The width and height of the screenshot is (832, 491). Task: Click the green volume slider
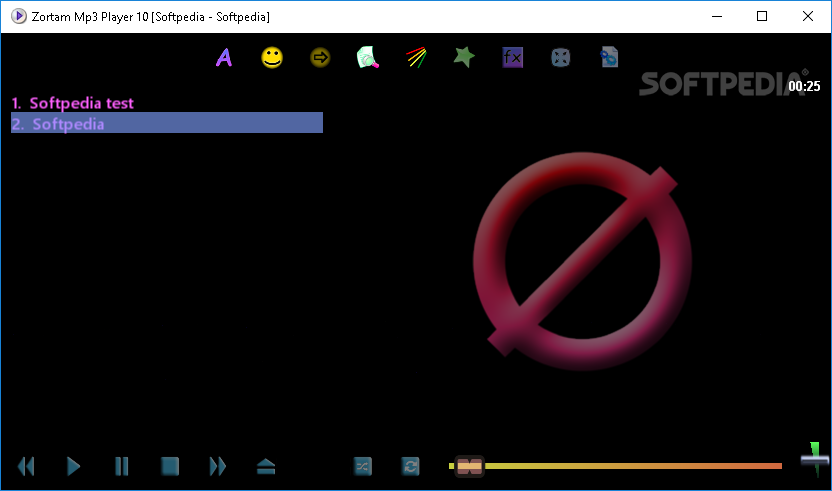pos(814,459)
